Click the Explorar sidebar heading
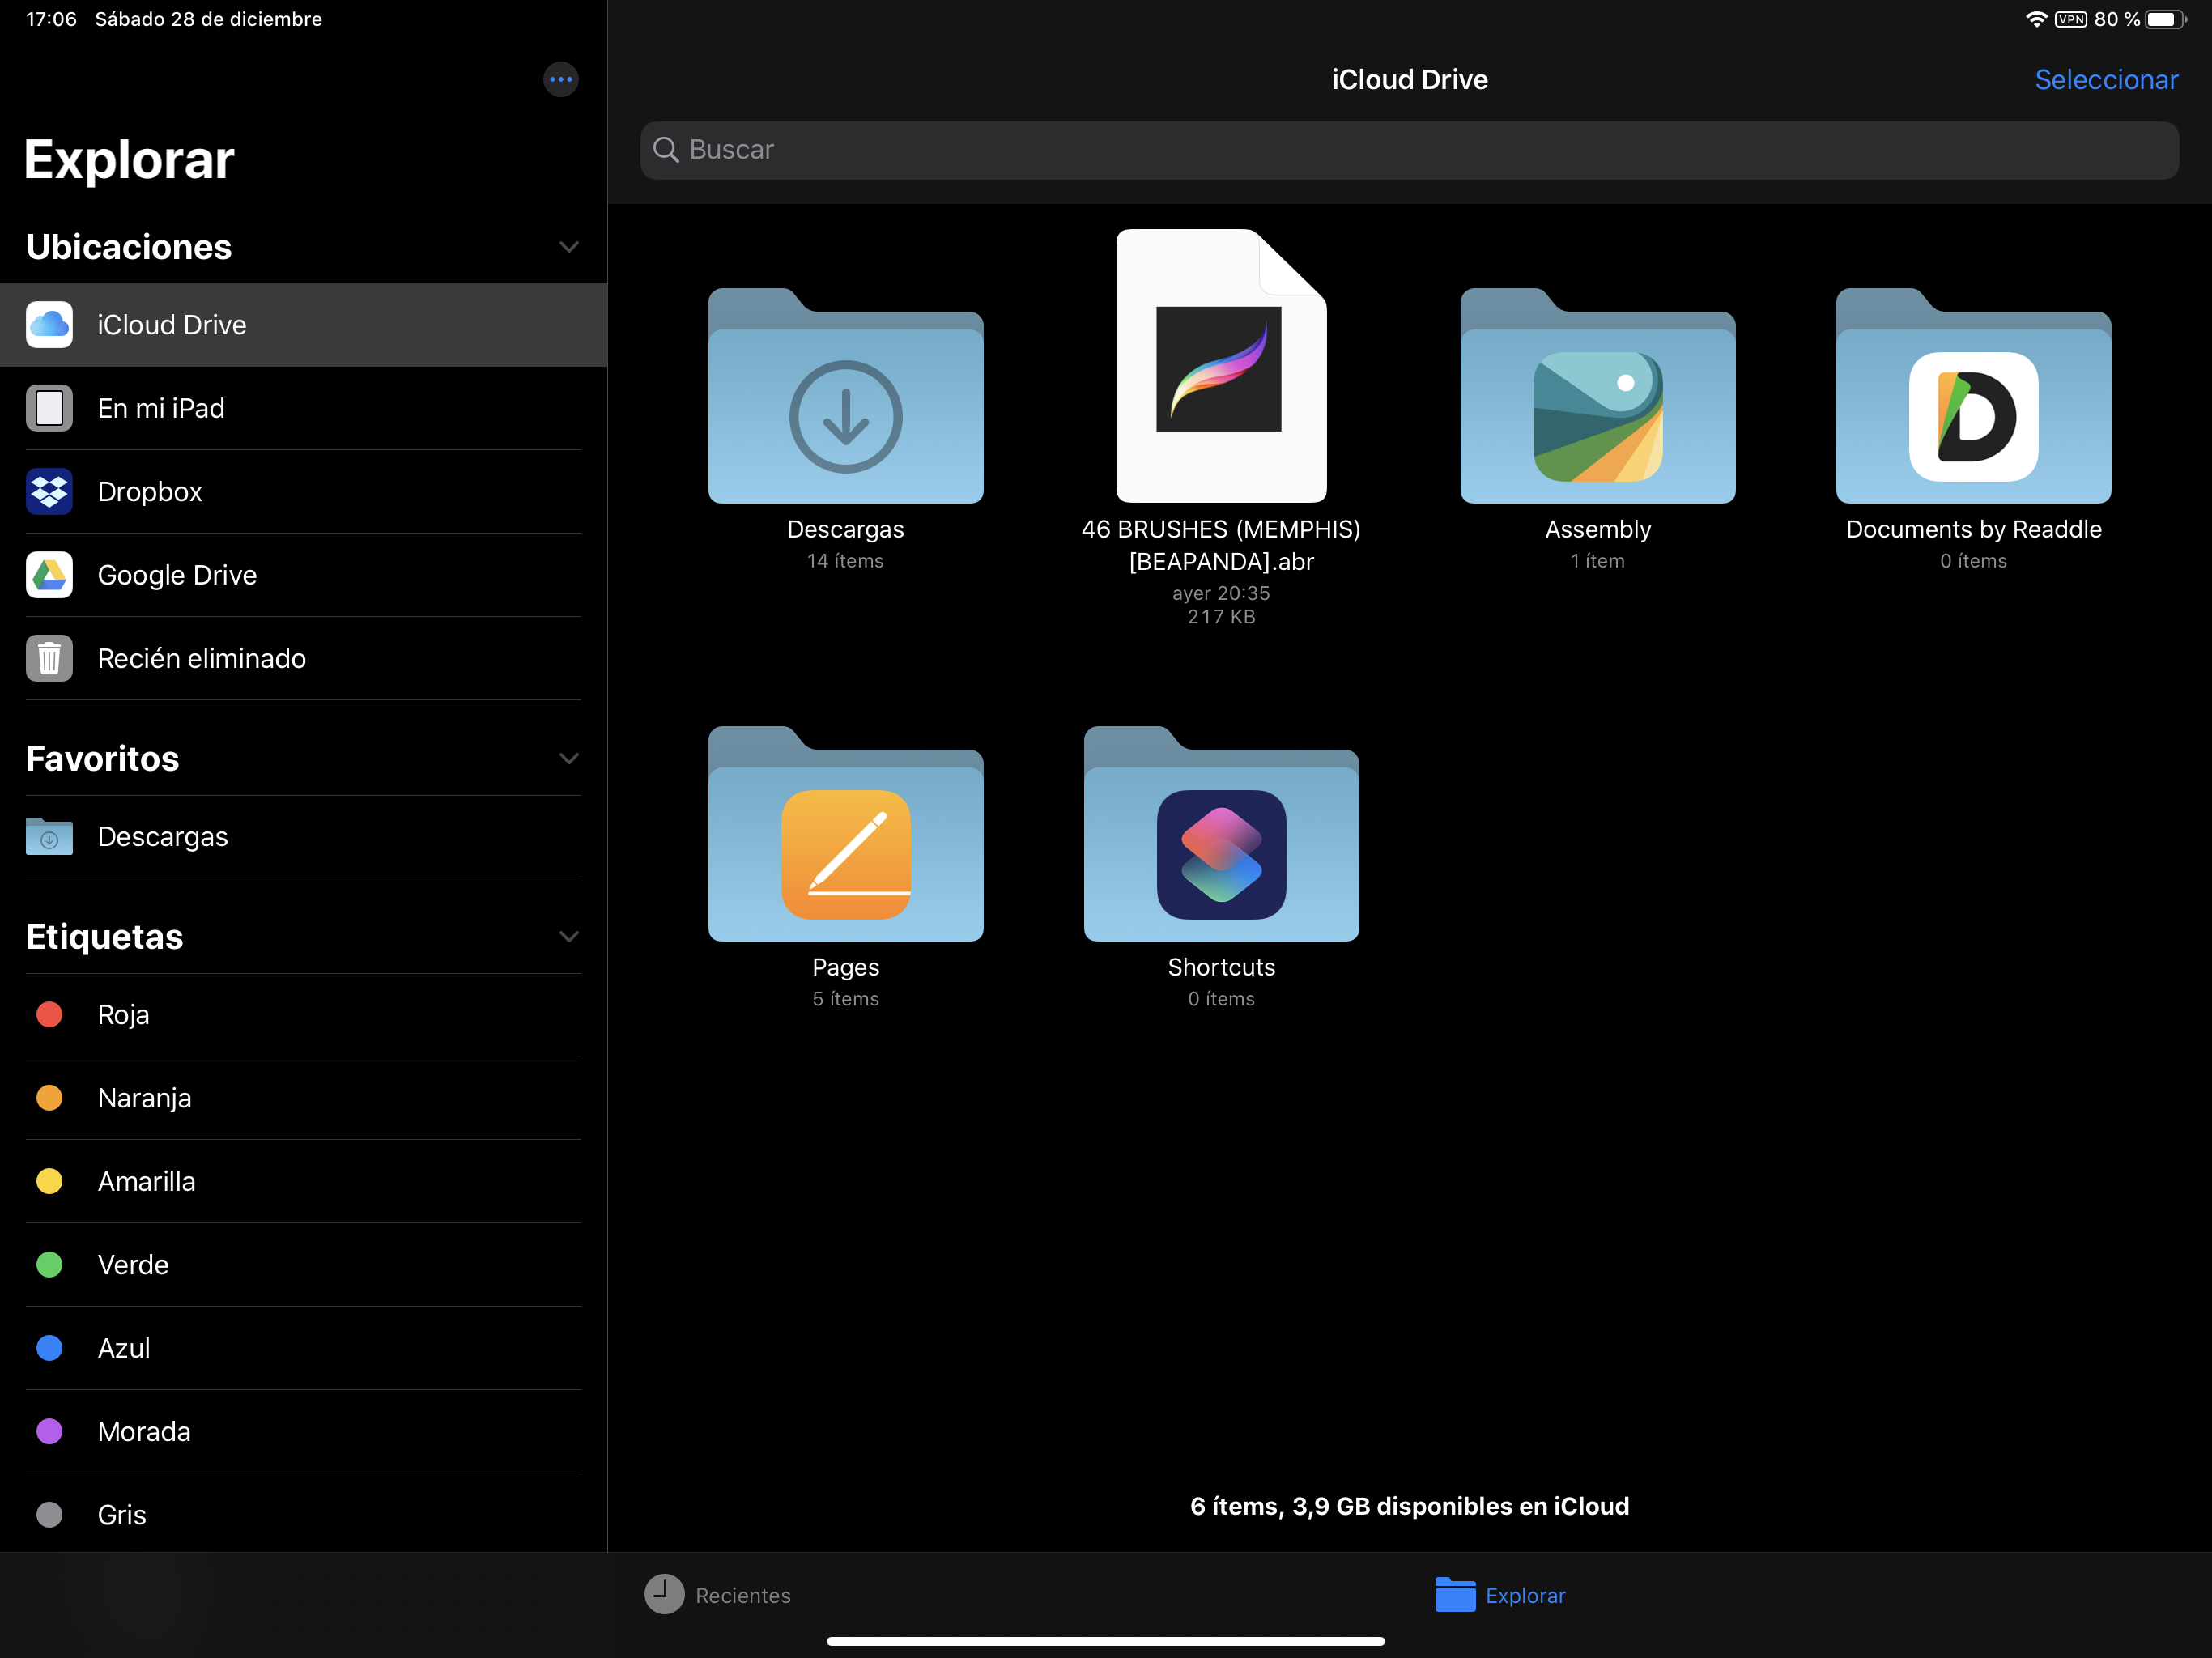The image size is (2212, 1658). [129, 160]
